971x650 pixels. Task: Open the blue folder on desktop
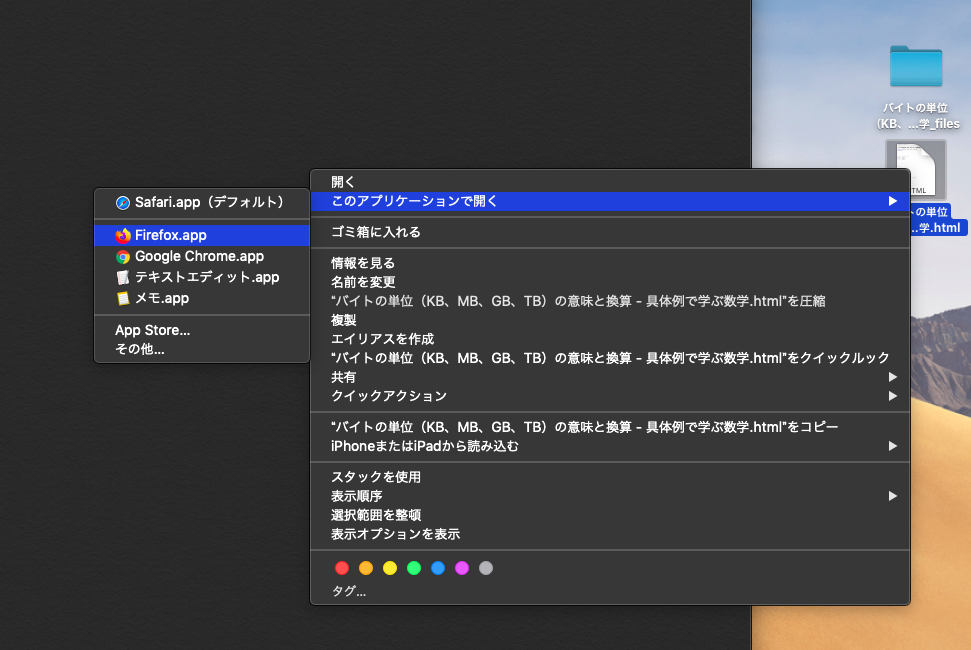point(915,67)
